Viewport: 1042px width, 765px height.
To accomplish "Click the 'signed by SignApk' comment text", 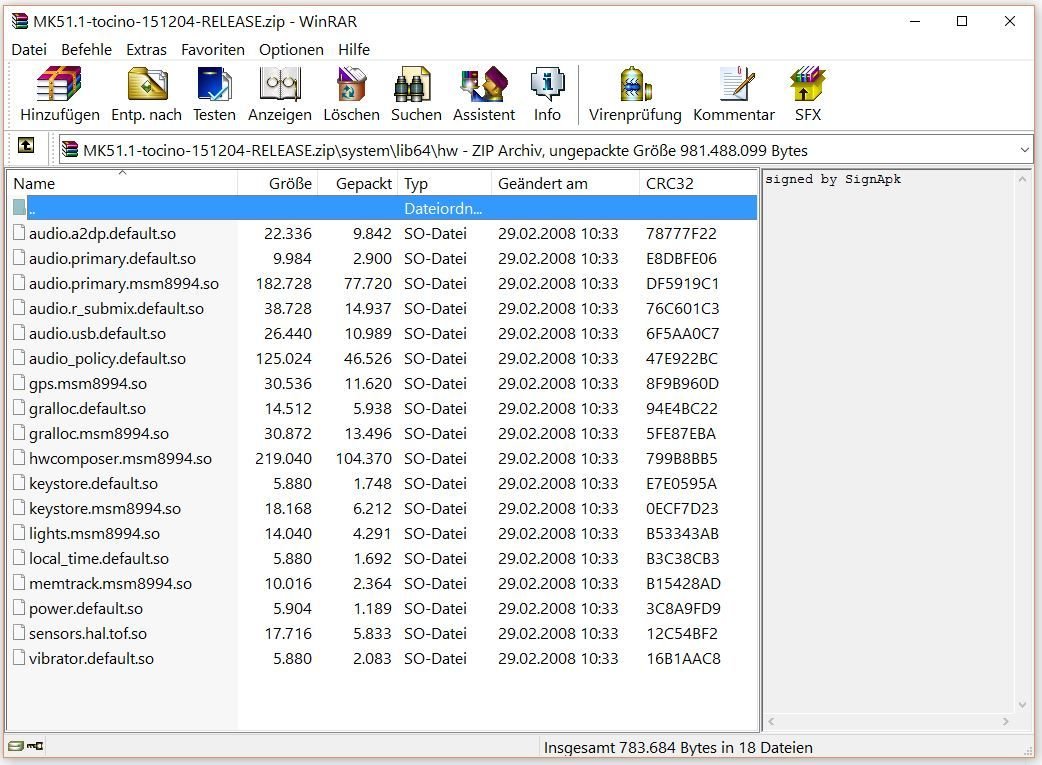I will pos(833,179).
